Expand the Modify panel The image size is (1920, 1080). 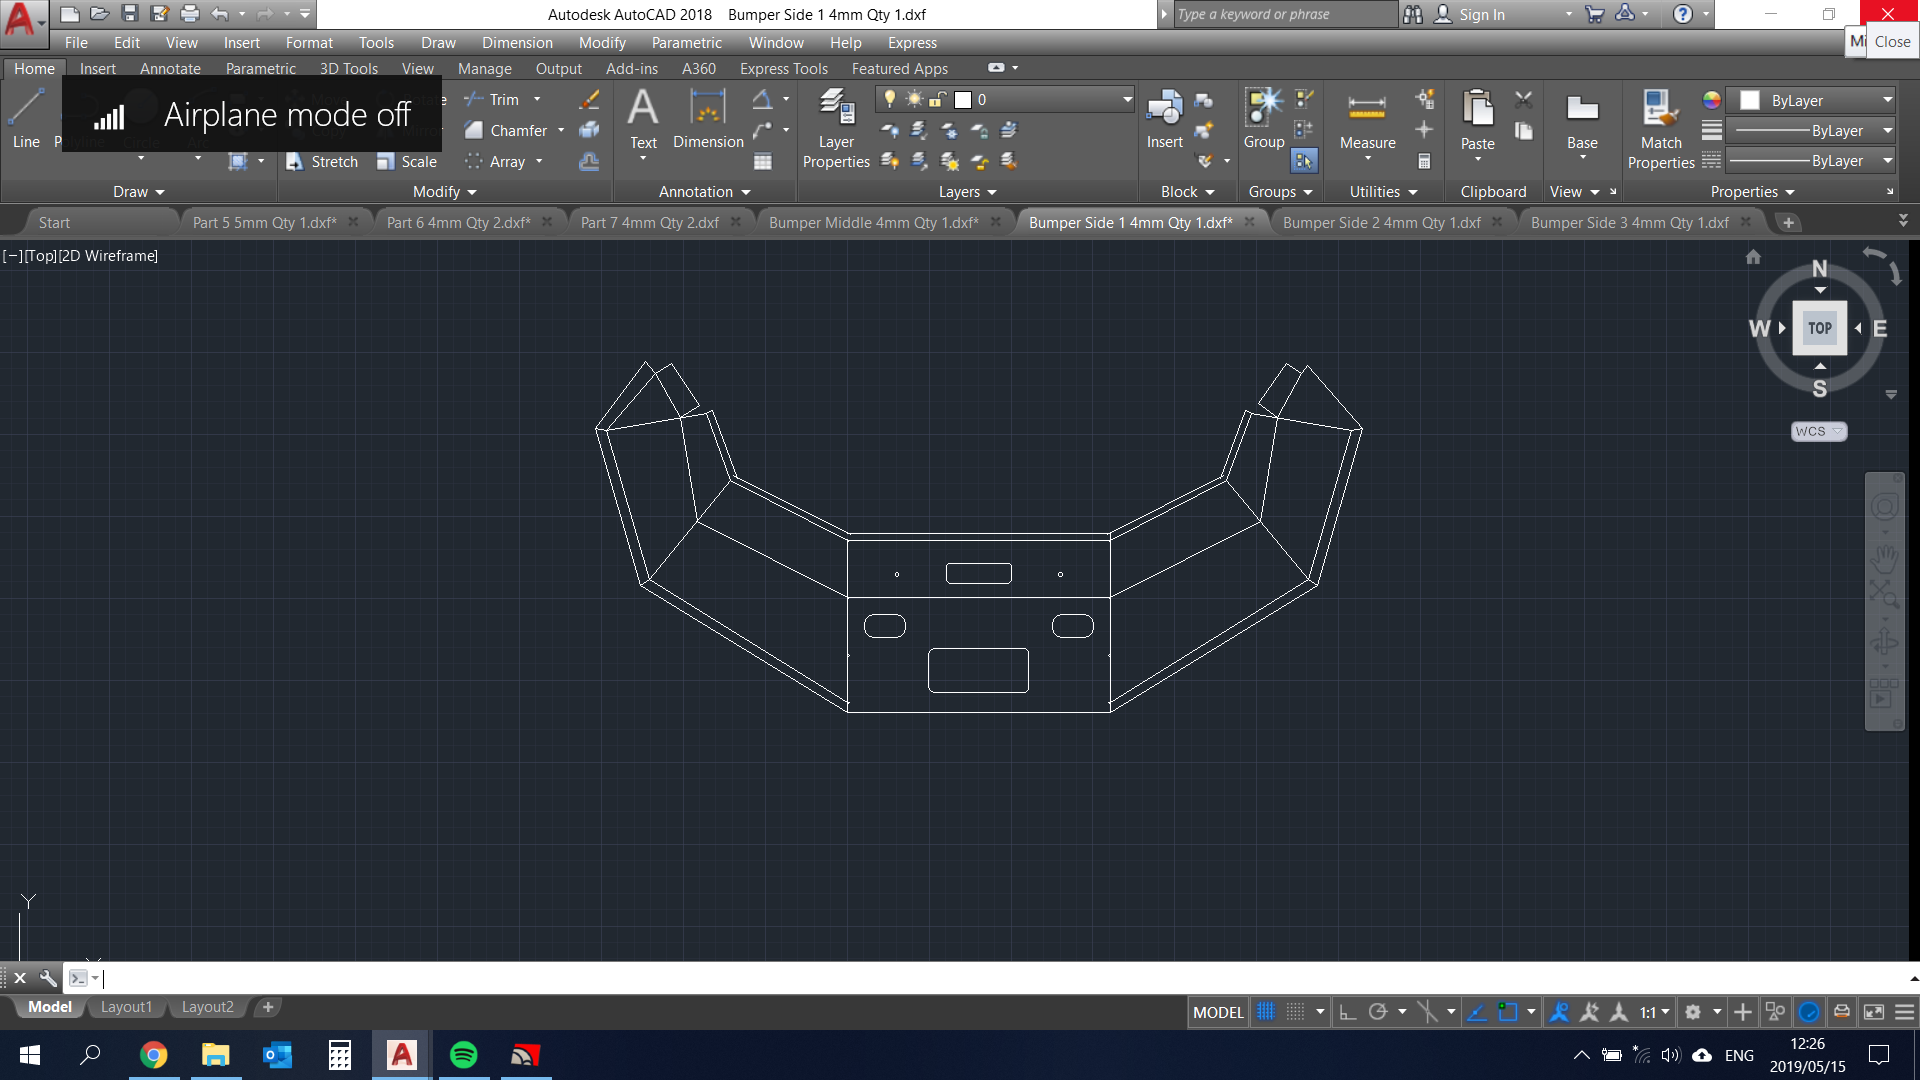pyautogui.click(x=471, y=191)
